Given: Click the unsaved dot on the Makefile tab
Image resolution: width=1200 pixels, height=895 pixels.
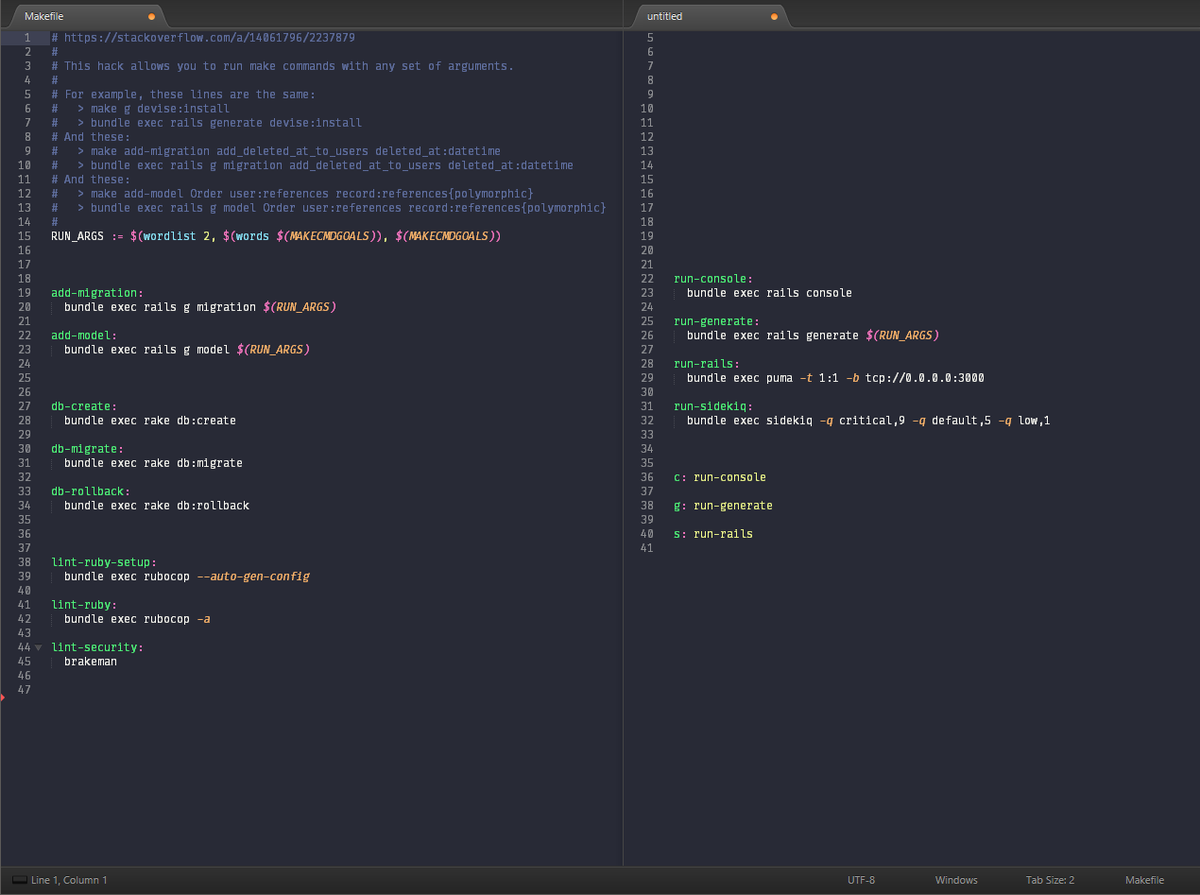Looking at the screenshot, I should pyautogui.click(x=151, y=17).
